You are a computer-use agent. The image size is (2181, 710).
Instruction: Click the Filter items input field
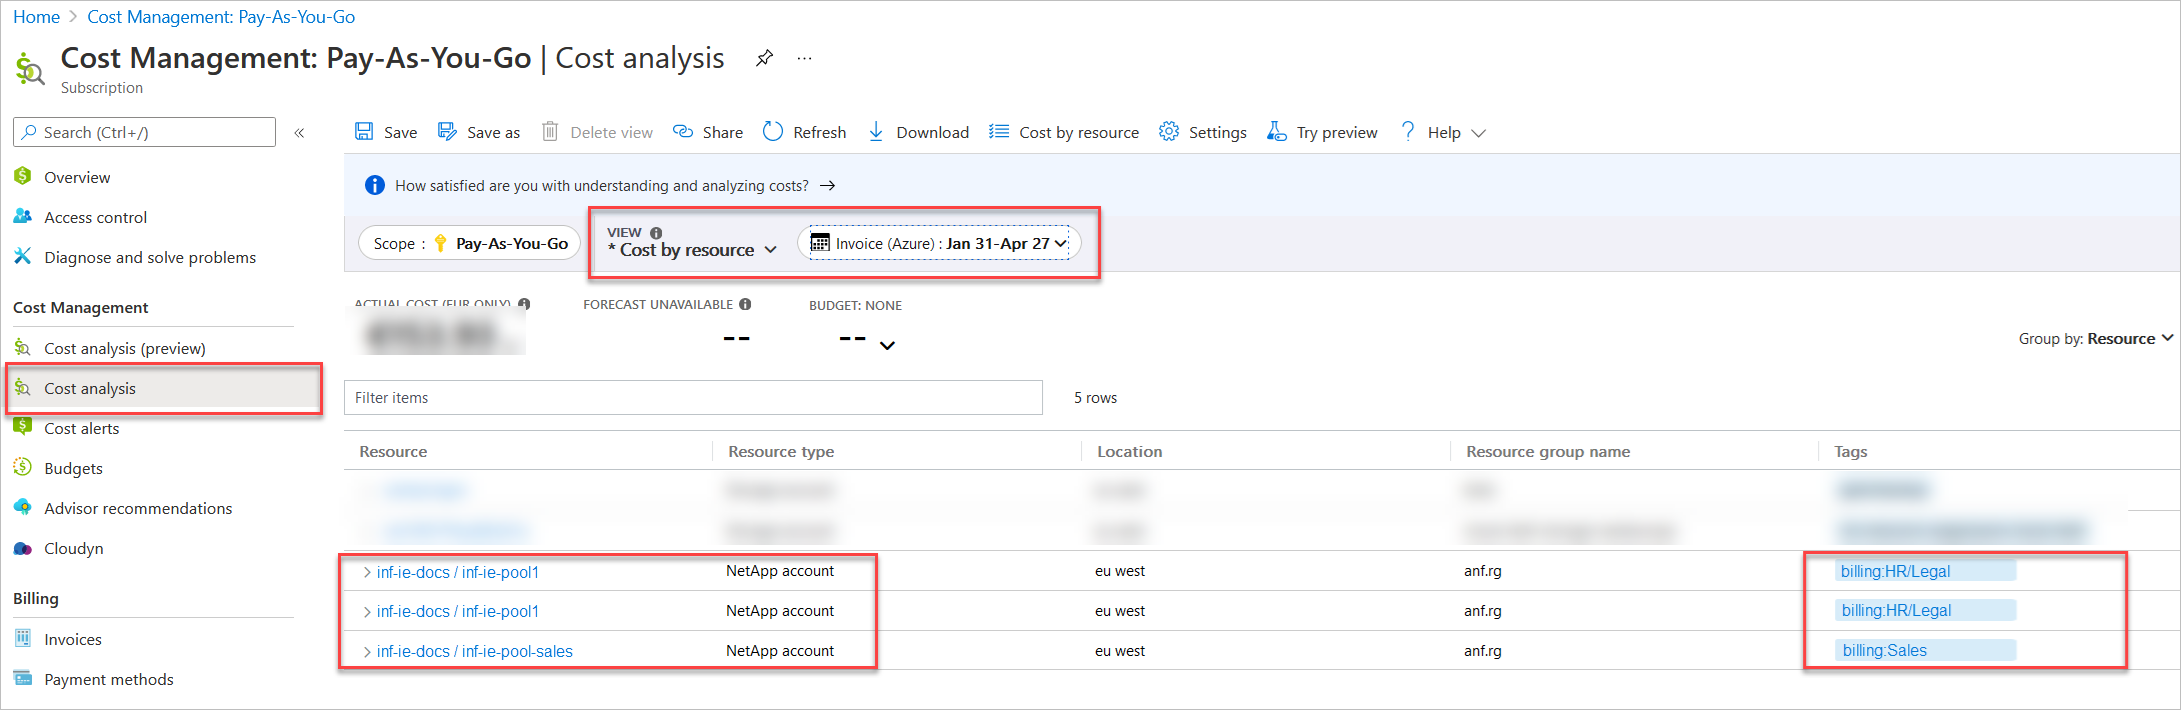point(693,397)
